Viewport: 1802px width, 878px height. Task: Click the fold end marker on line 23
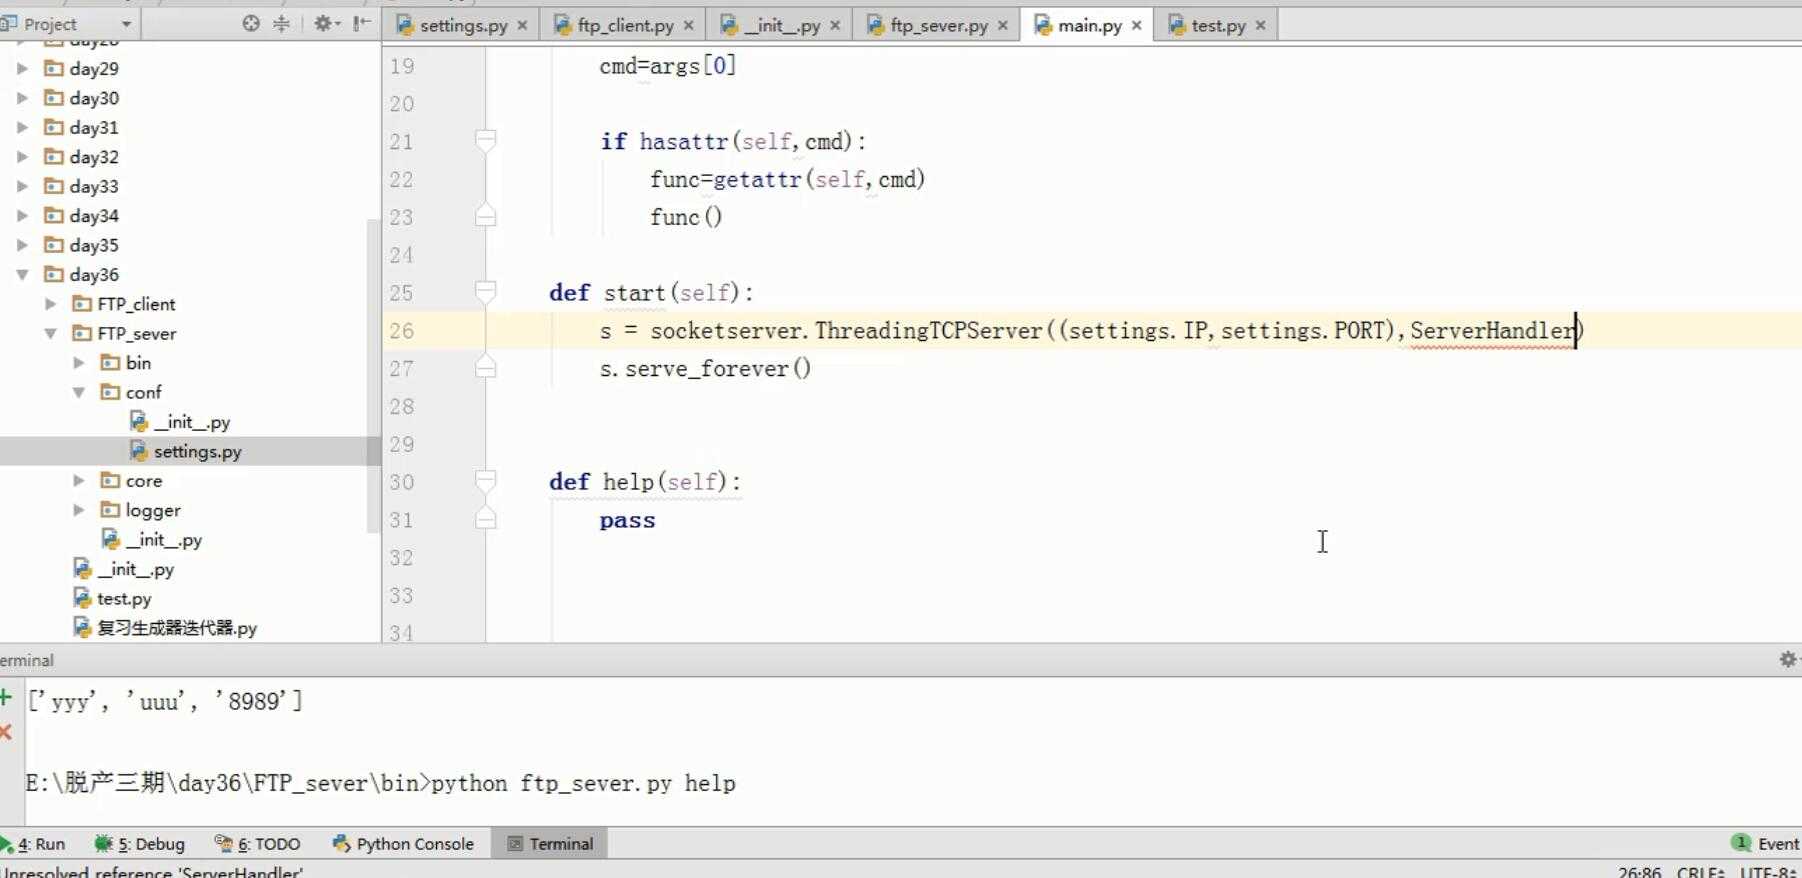click(485, 215)
